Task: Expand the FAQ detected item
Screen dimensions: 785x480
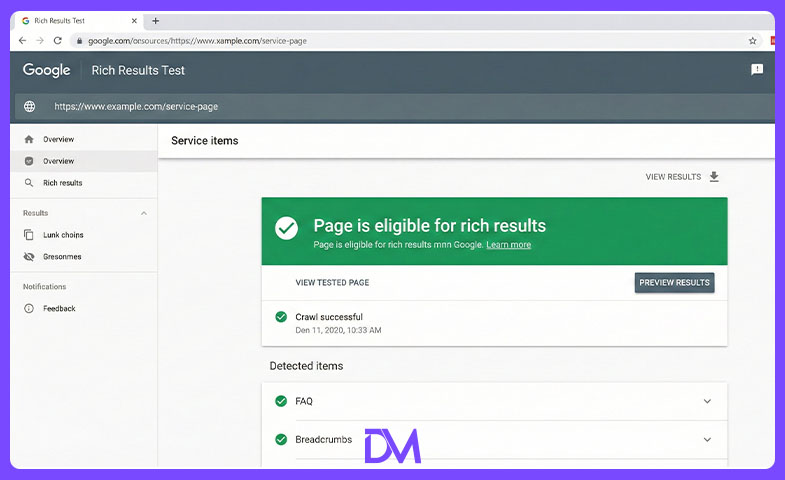Action: click(707, 401)
